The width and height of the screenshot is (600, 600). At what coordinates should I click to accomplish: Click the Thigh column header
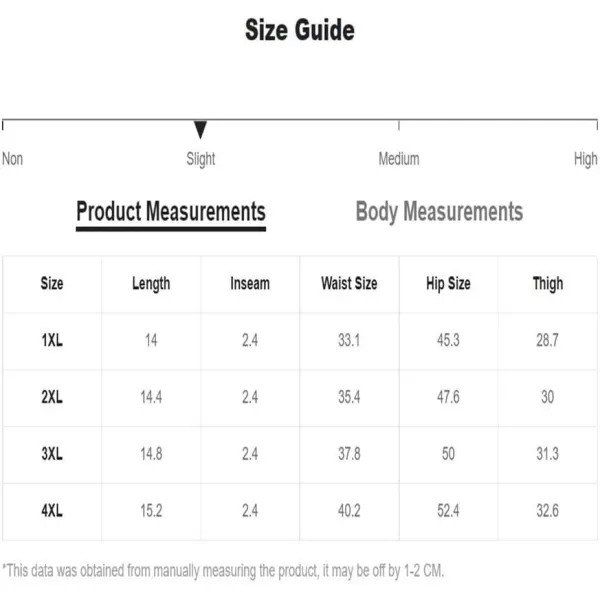click(548, 284)
